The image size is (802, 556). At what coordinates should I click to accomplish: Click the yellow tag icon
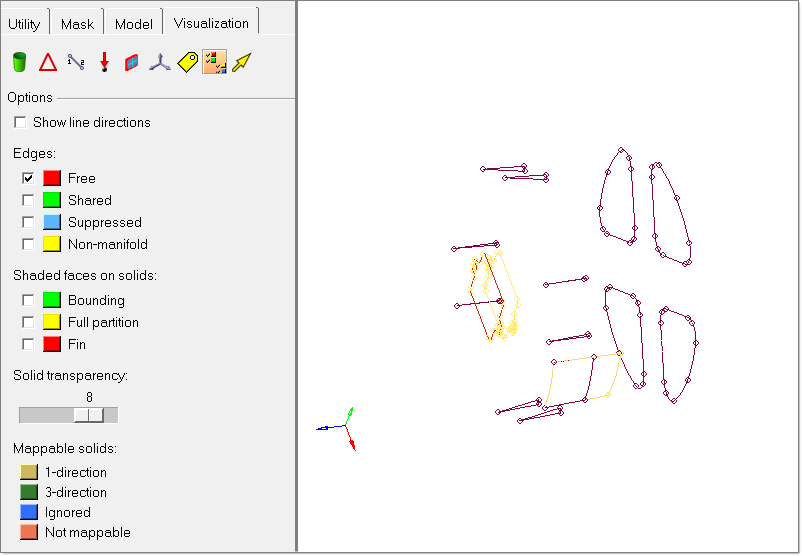[187, 63]
